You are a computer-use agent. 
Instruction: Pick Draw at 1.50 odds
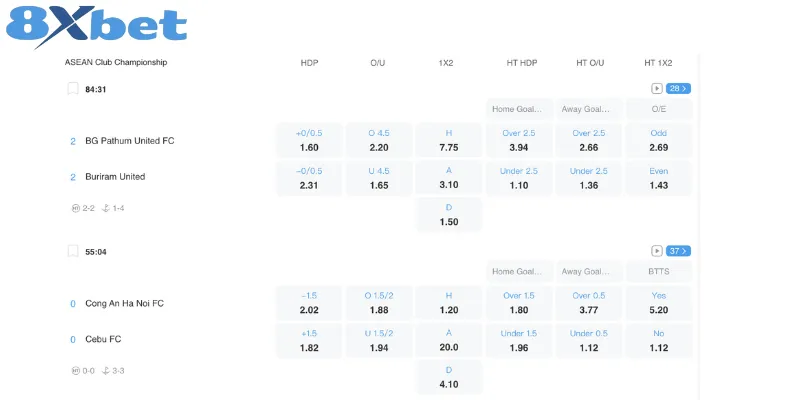(448, 215)
